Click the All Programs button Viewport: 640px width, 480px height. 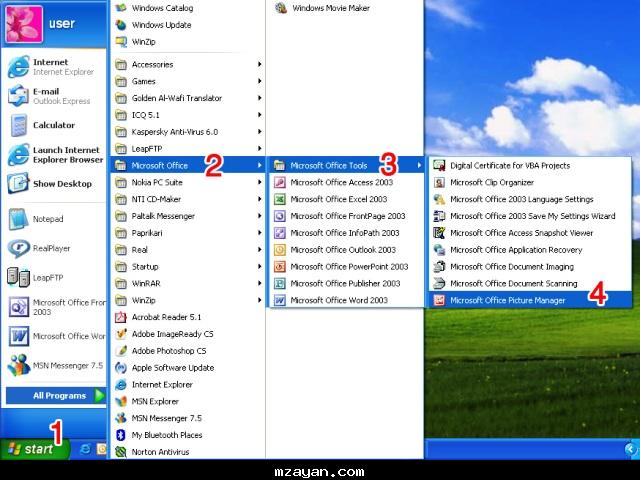point(56,396)
